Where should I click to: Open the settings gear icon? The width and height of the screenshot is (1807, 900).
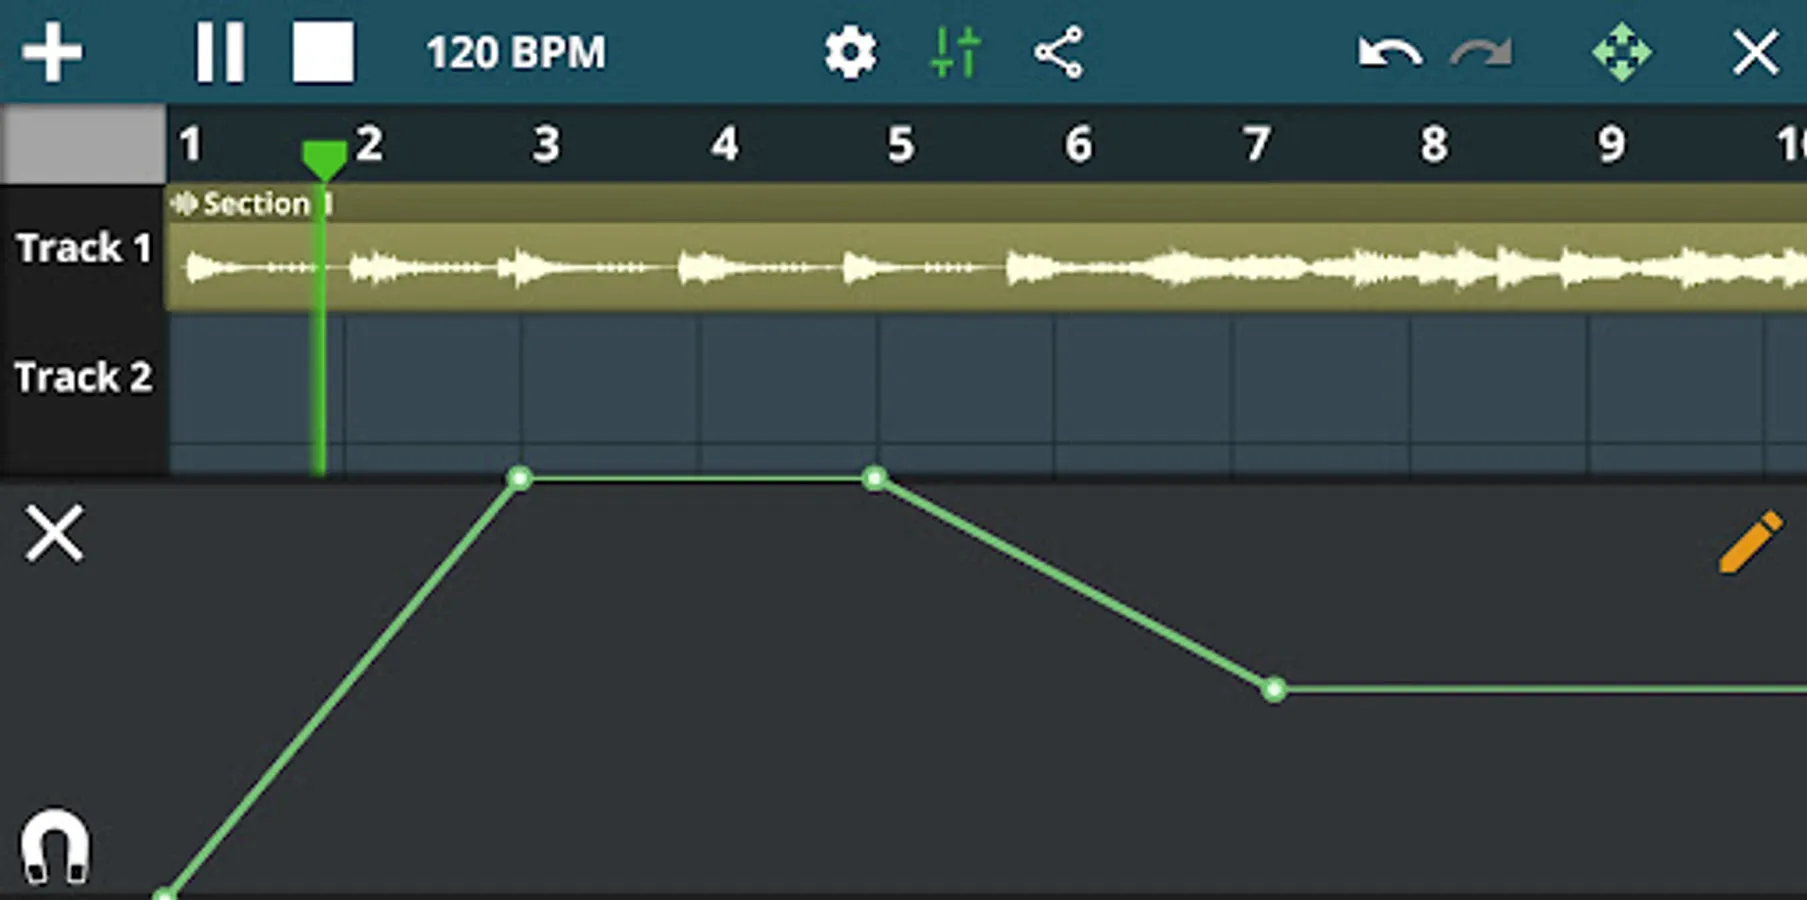point(851,52)
